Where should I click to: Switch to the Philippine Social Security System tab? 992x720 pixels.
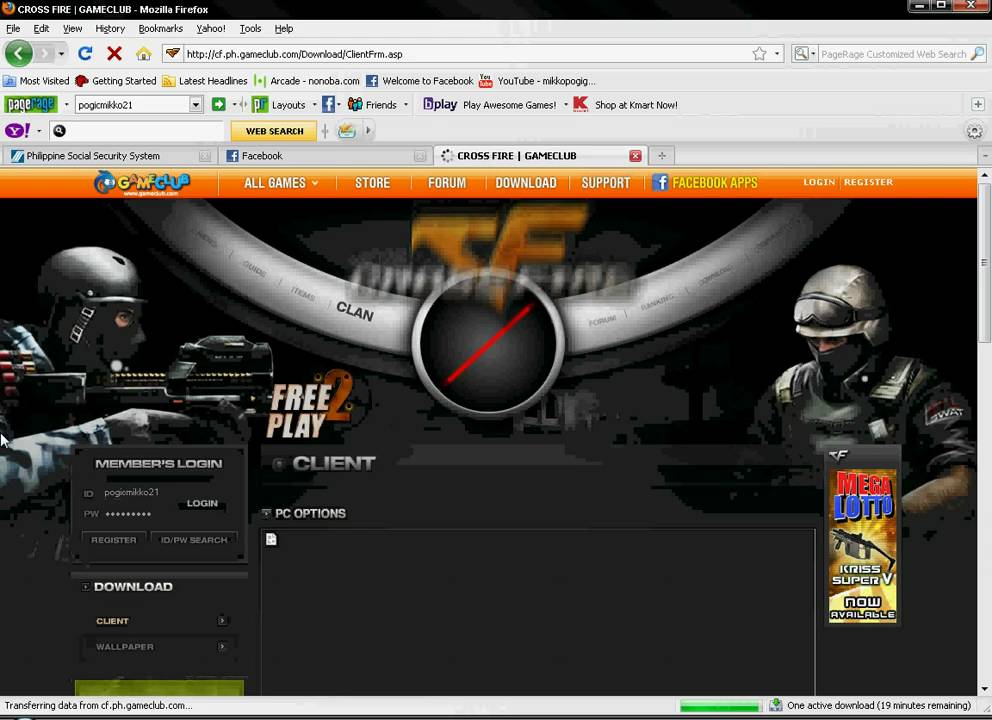point(109,156)
